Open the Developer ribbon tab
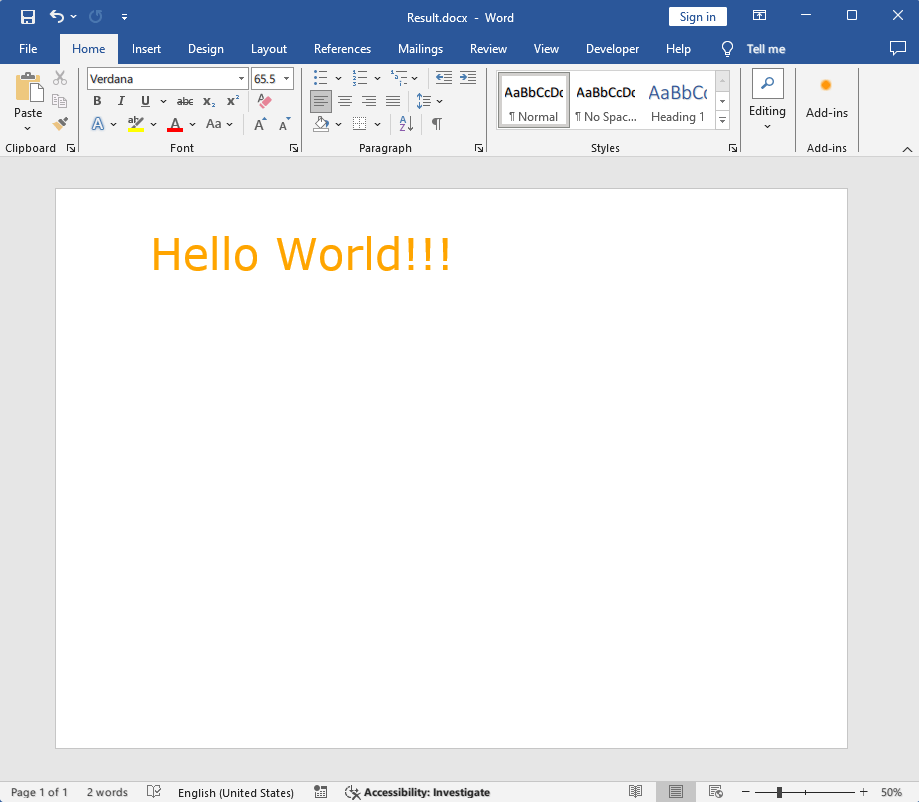Viewport: 919px width, 802px height. (612, 48)
